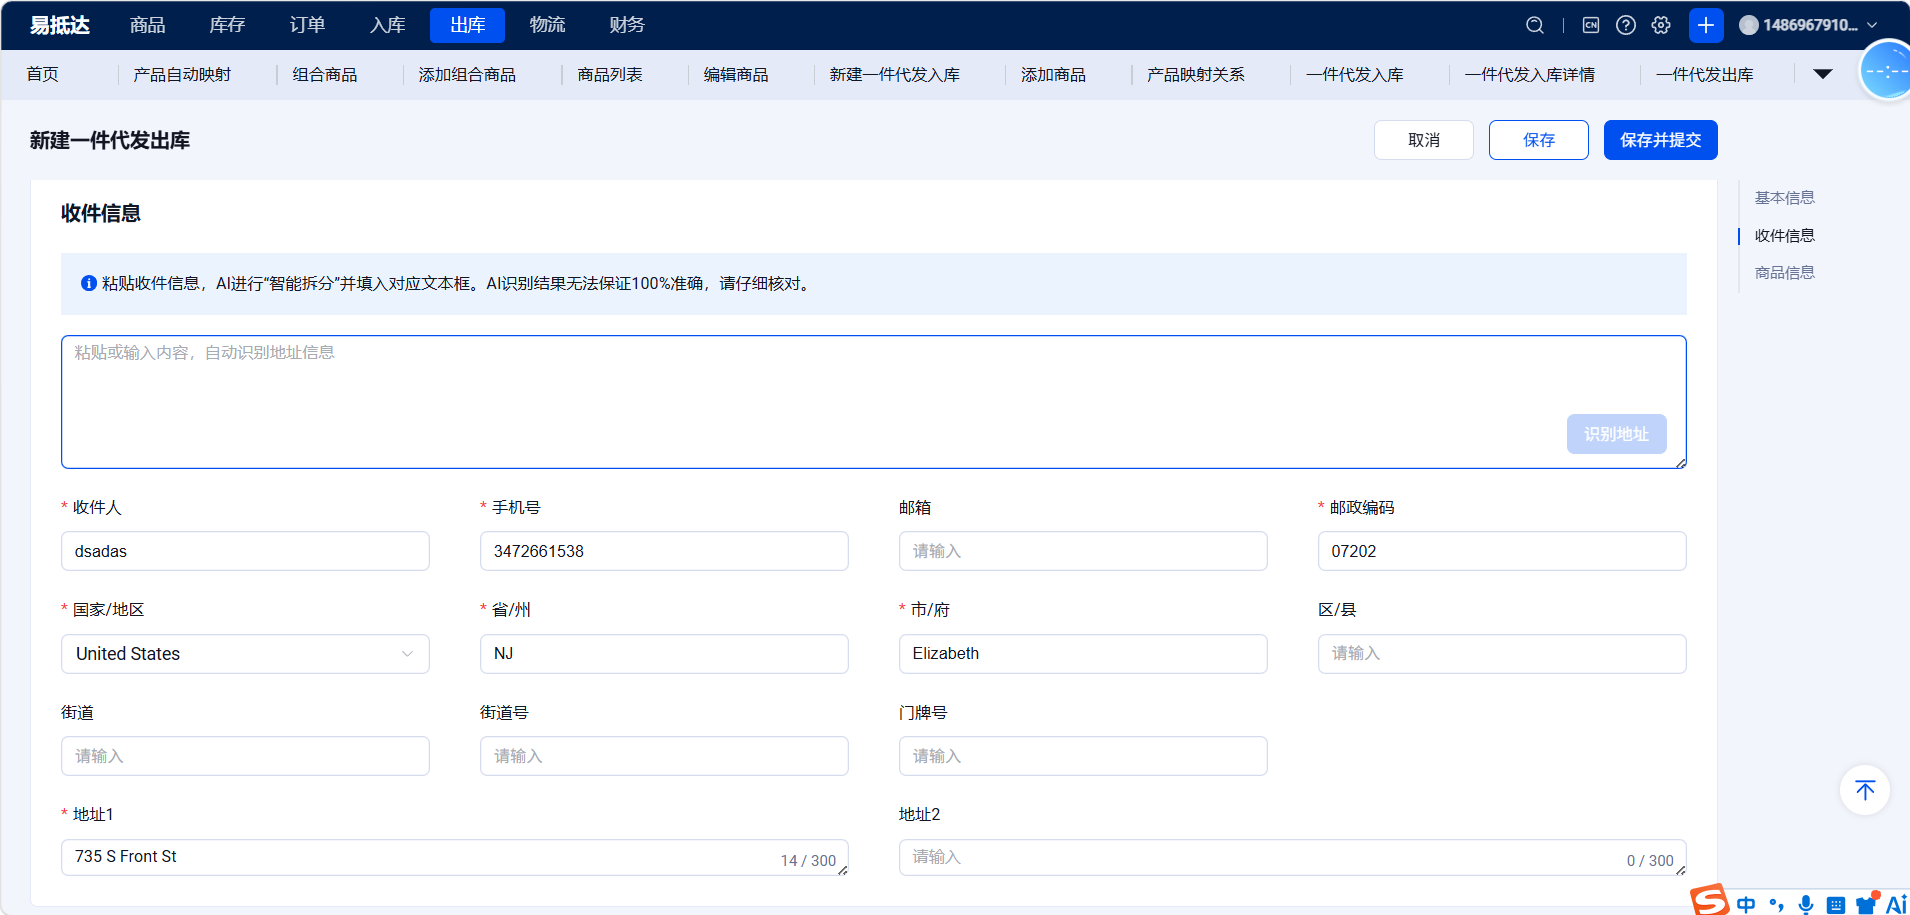Image resolution: width=1910 pixels, height=915 pixels.
Task: Open the 物流 top menu
Action: (x=547, y=25)
